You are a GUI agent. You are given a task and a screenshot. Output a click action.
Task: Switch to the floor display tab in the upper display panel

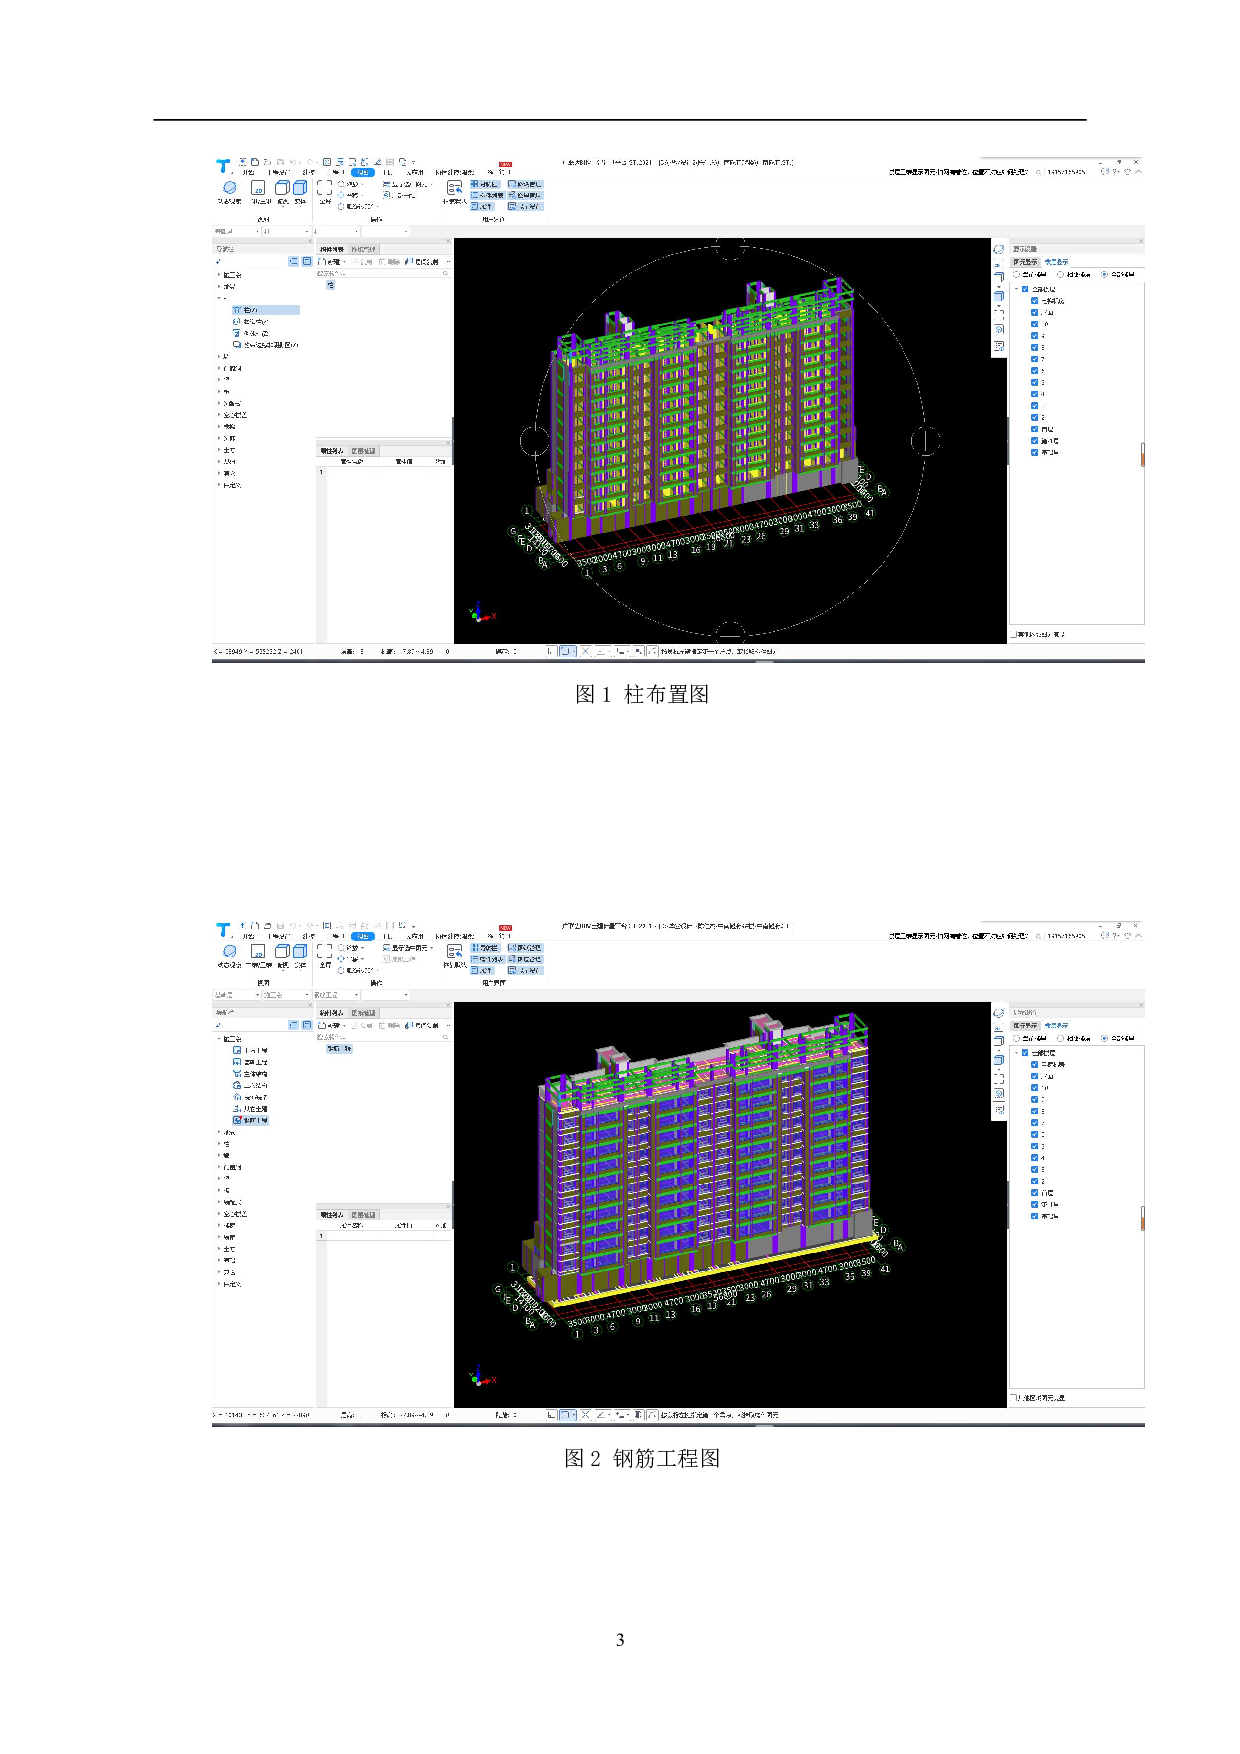pyautogui.click(x=1056, y=262)
